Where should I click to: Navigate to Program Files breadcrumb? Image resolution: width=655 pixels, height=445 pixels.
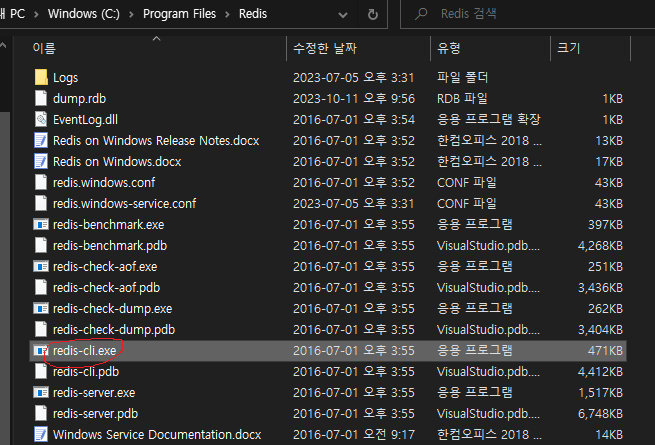[x=179, y=14]
